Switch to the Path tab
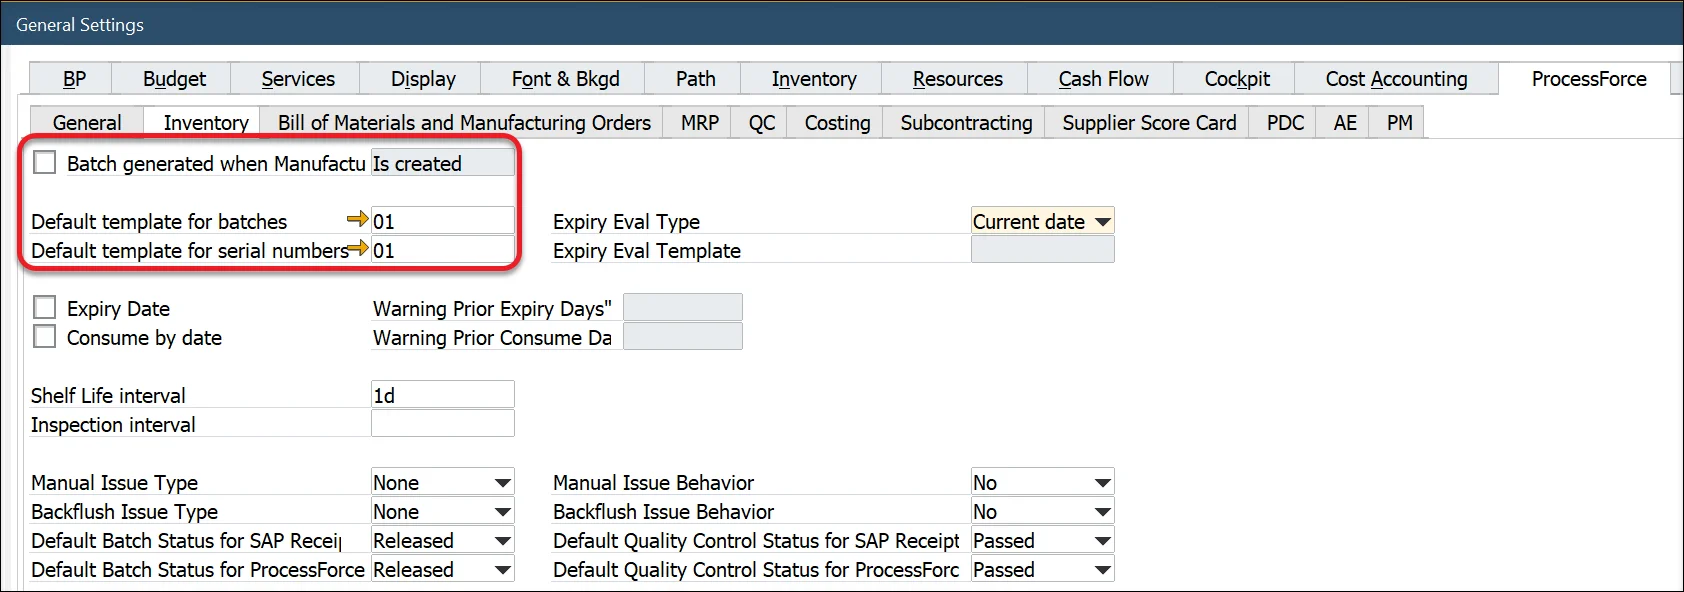Viewport: 1684px width, 592px height. (x=695, y=79)
